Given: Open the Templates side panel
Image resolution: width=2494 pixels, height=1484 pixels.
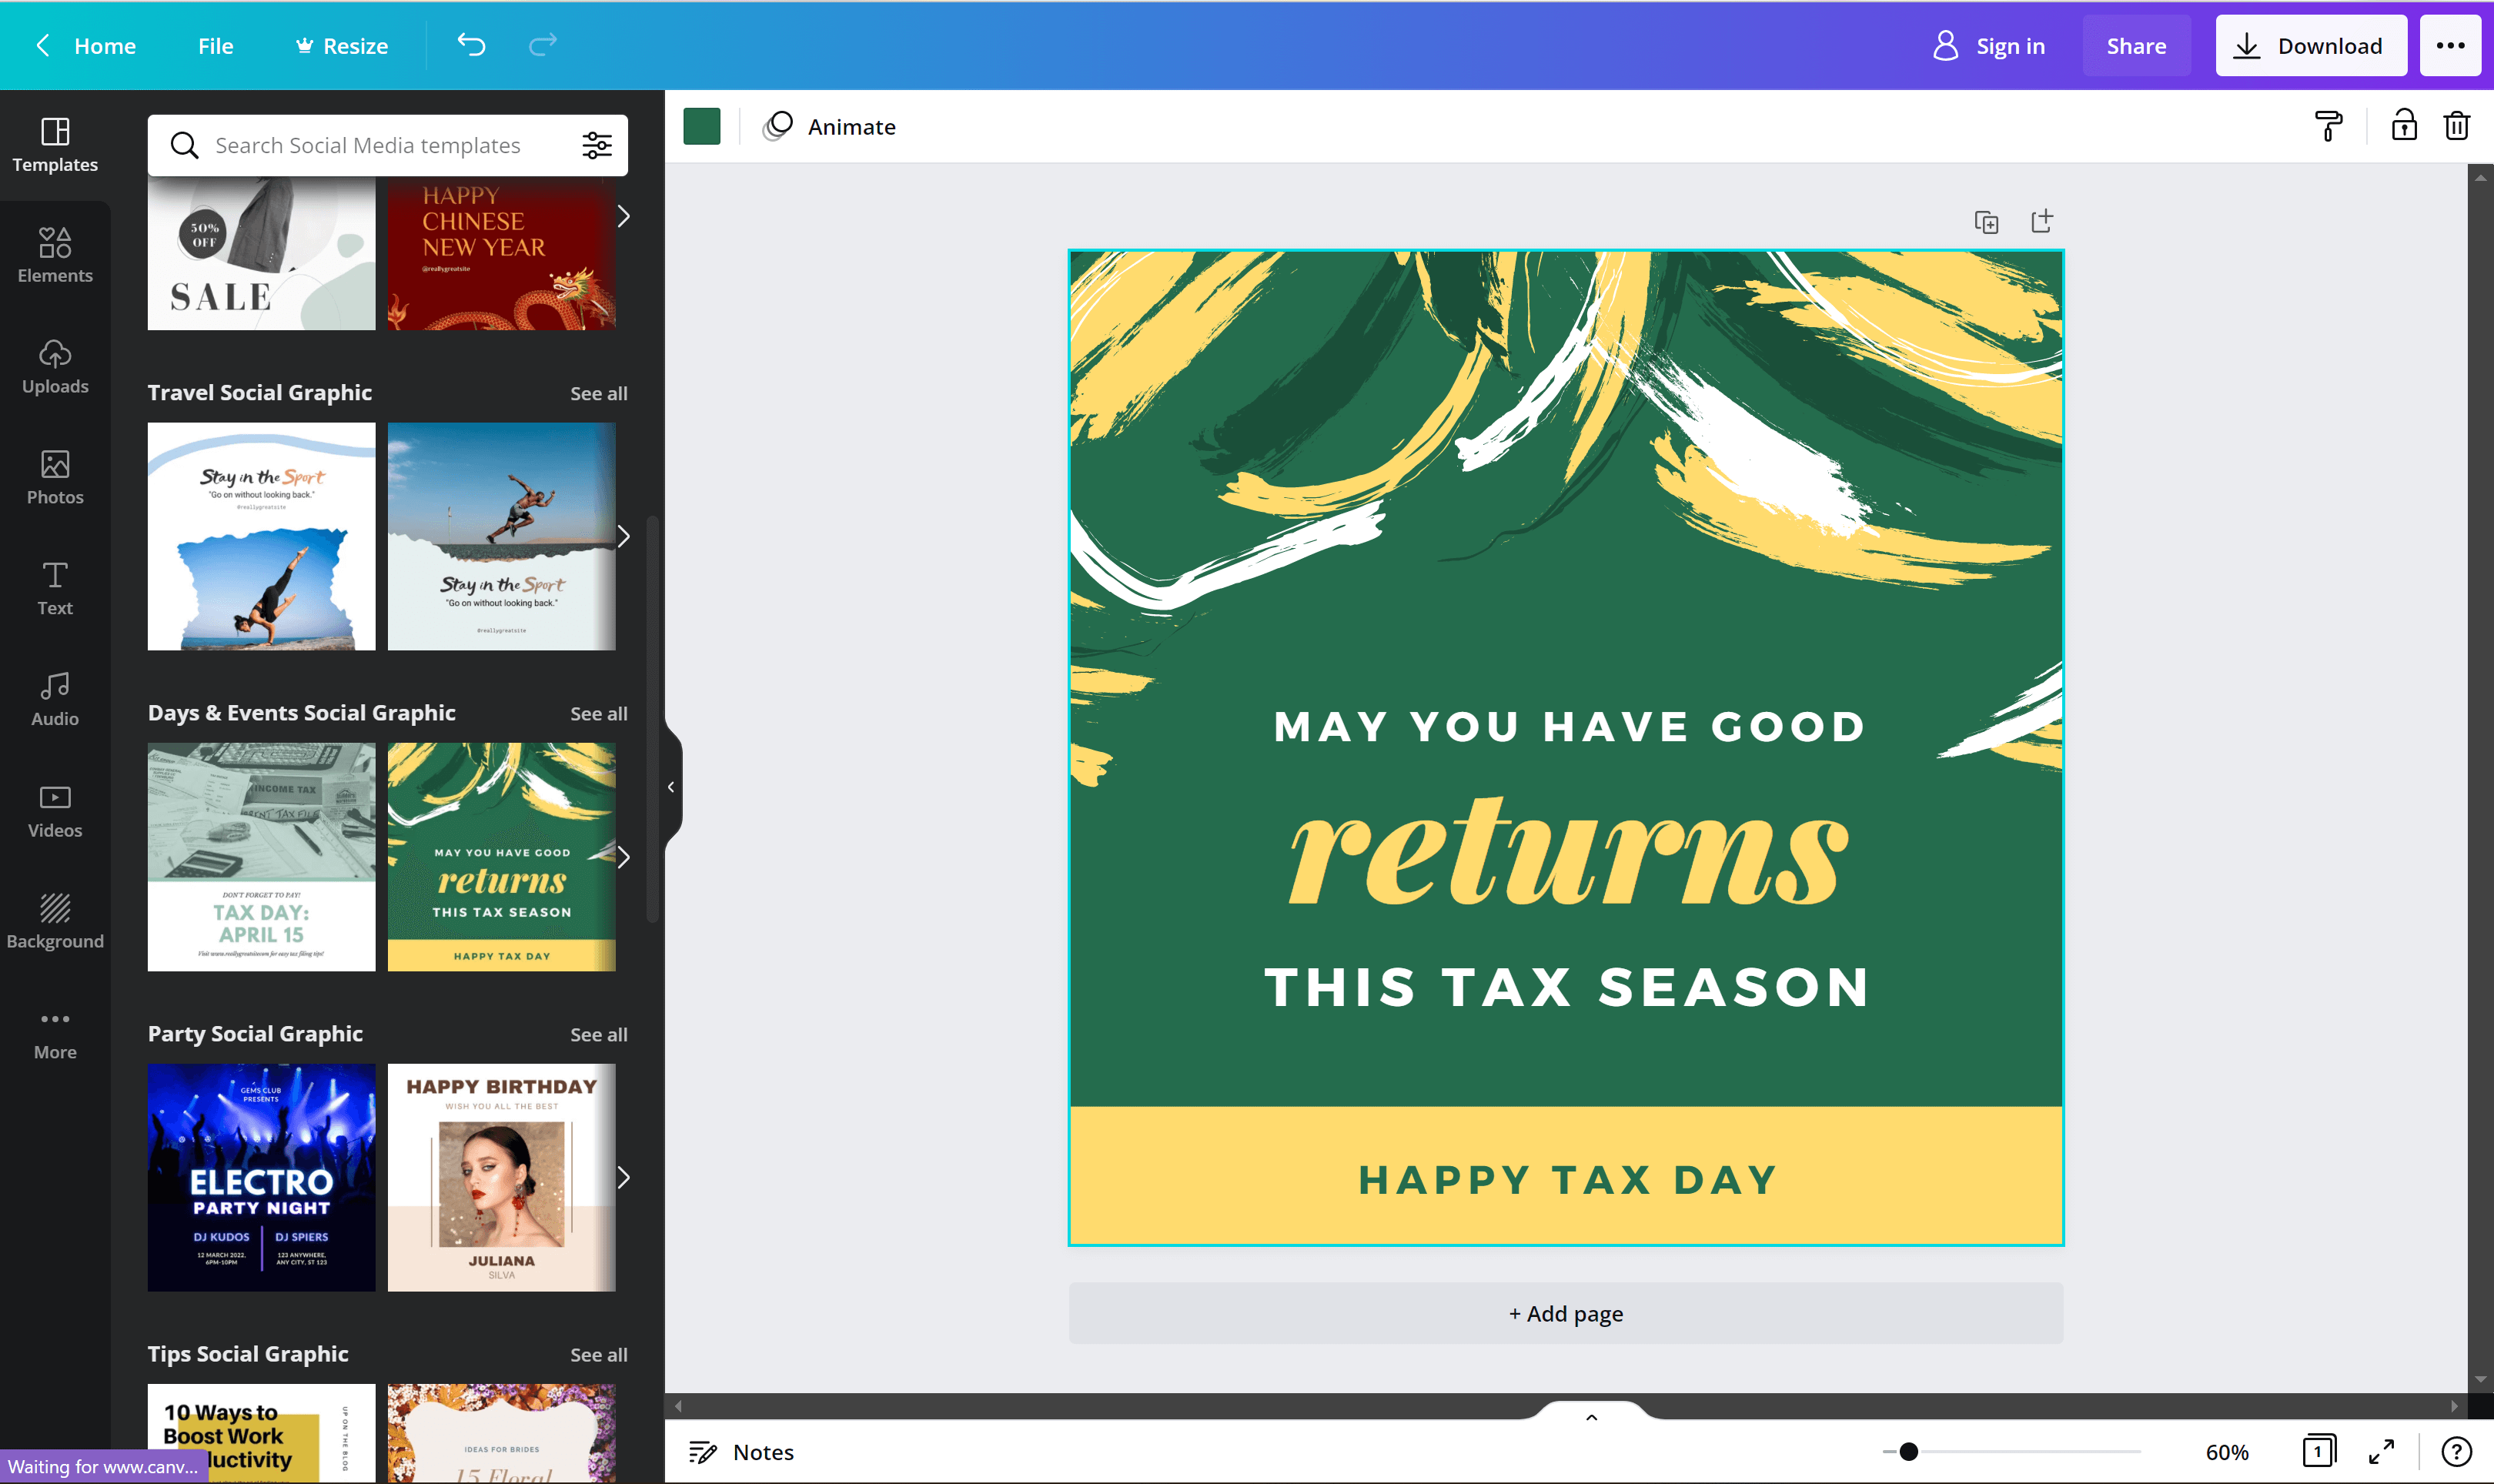Looking at the screenshot, I should coord(55,145).
